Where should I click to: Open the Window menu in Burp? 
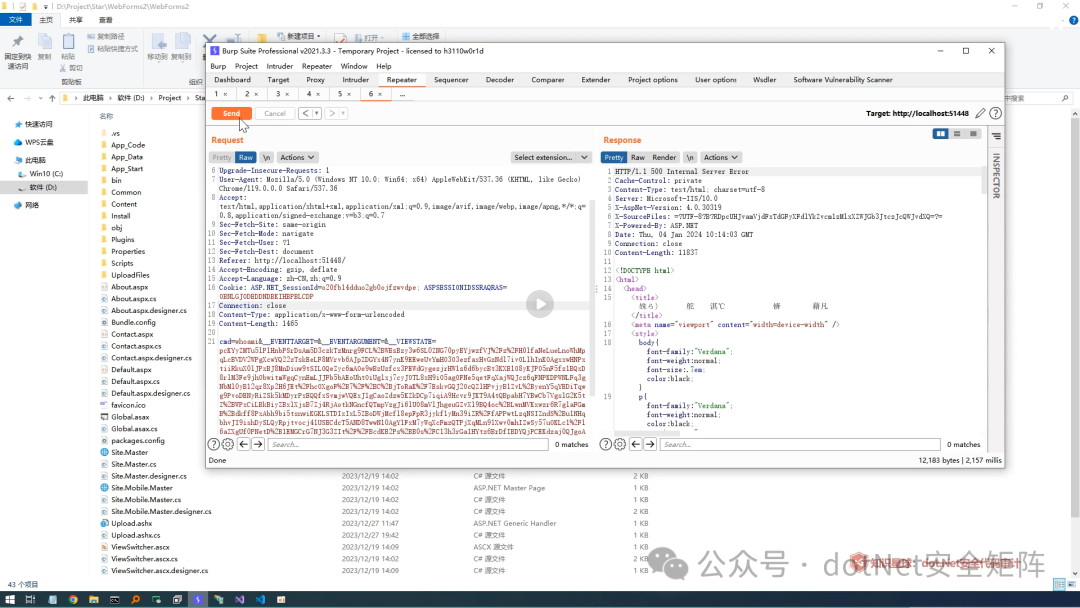(x=353, y=66)
